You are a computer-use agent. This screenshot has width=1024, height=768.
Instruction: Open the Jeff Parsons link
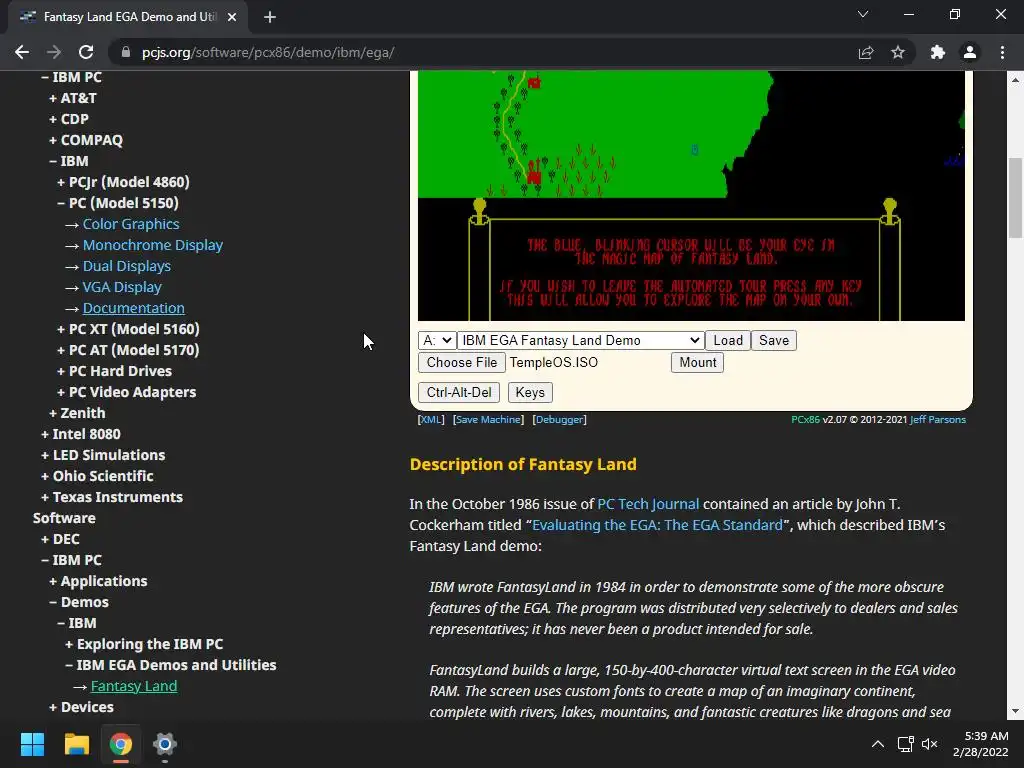point(938,419)
